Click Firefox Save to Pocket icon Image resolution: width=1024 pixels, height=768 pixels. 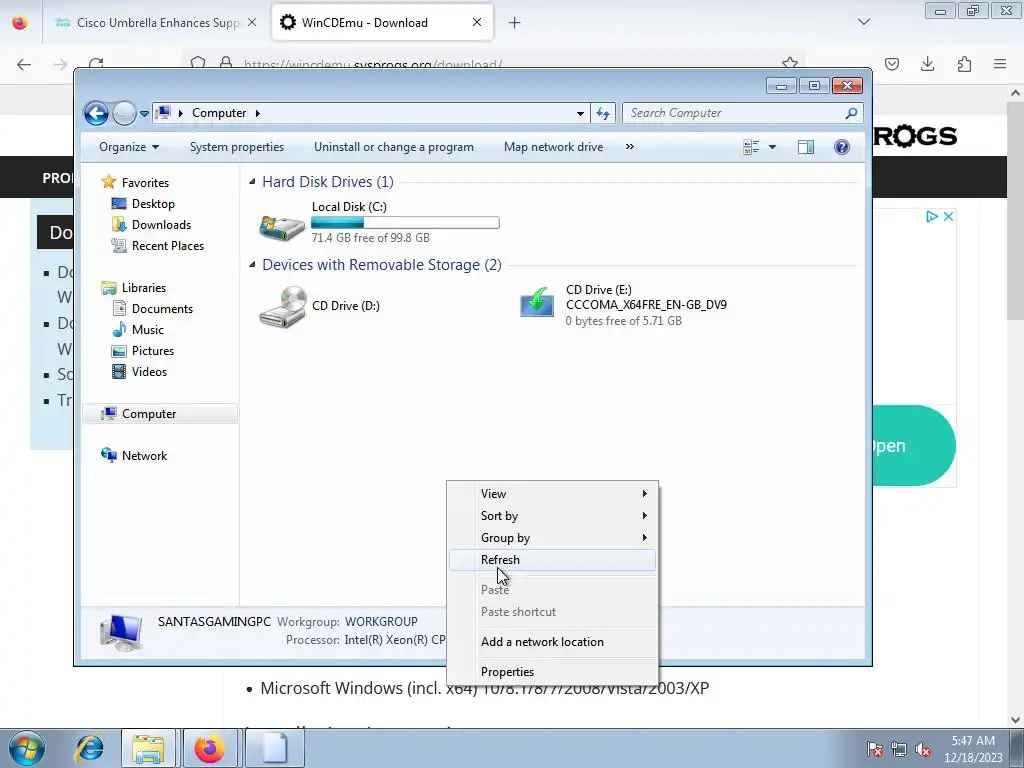[x=892, y=64]
